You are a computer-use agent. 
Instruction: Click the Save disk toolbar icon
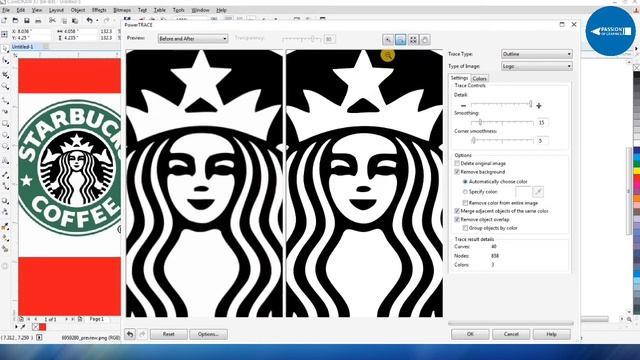(x=27, y=20)
